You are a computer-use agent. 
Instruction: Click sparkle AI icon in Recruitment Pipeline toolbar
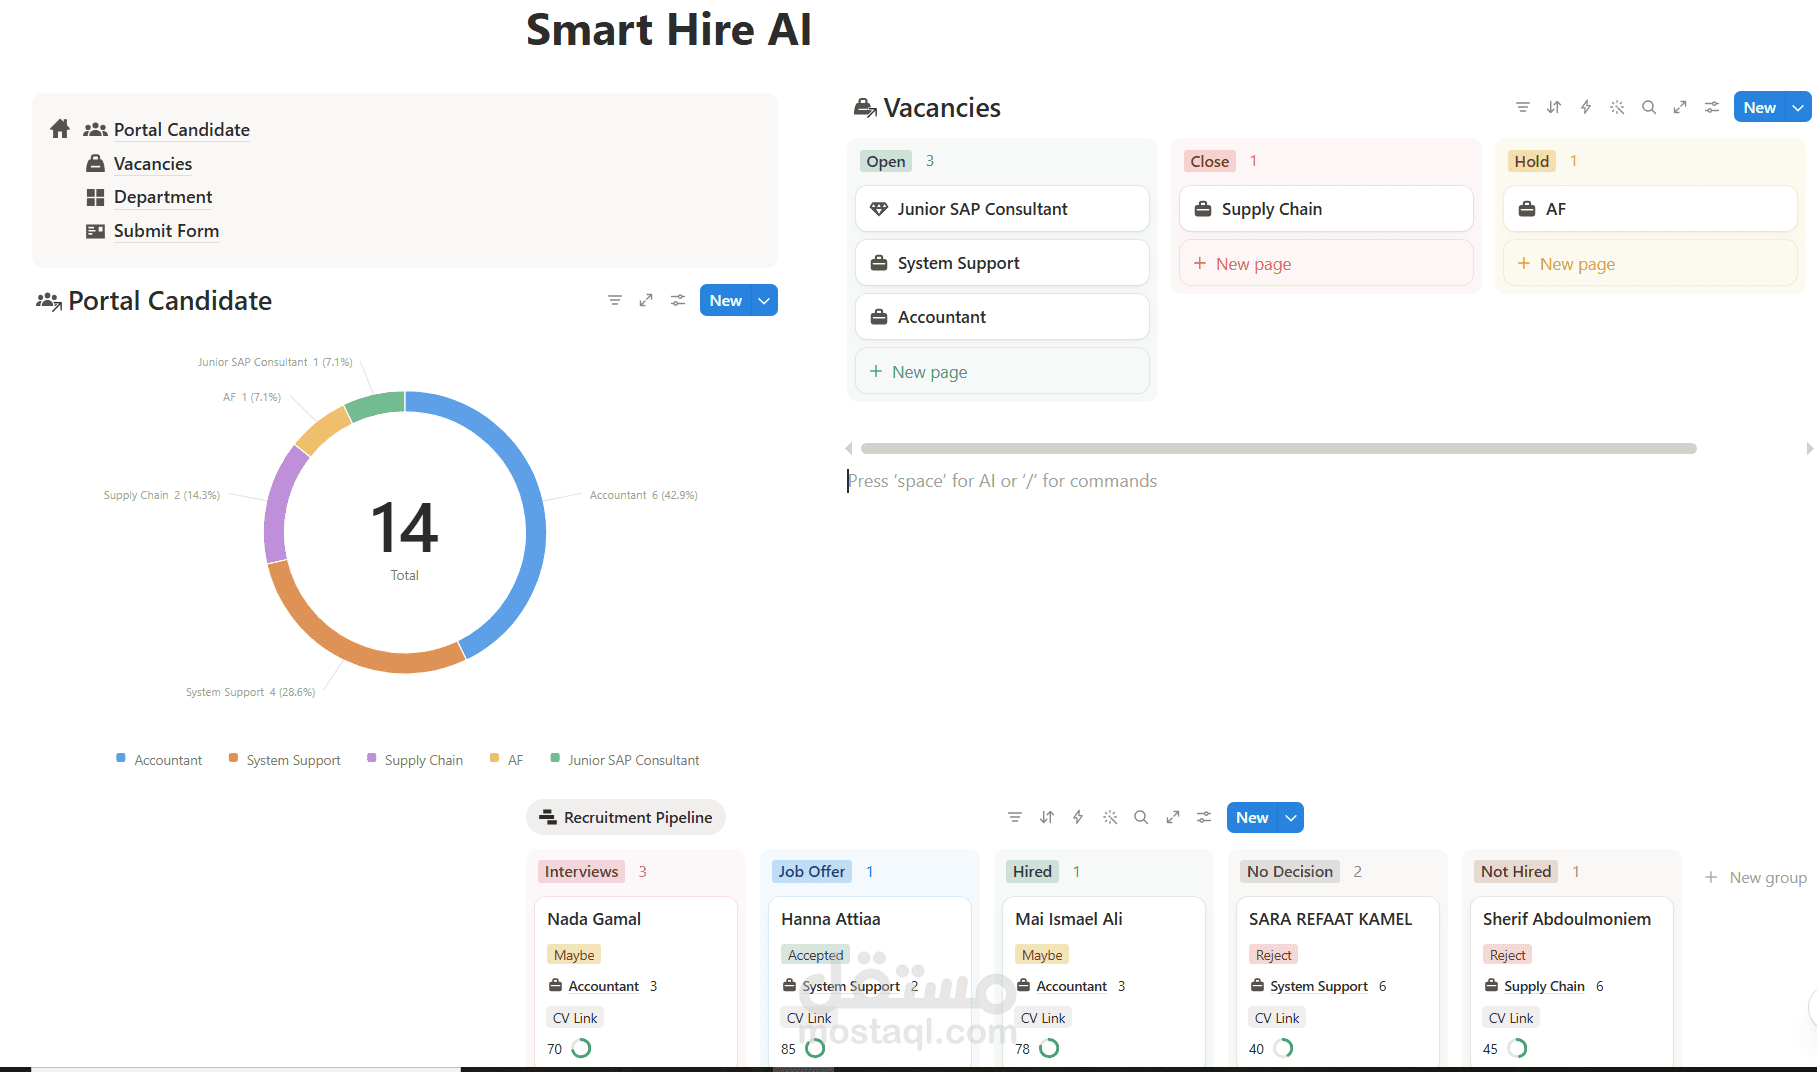tap(1110, 817)
